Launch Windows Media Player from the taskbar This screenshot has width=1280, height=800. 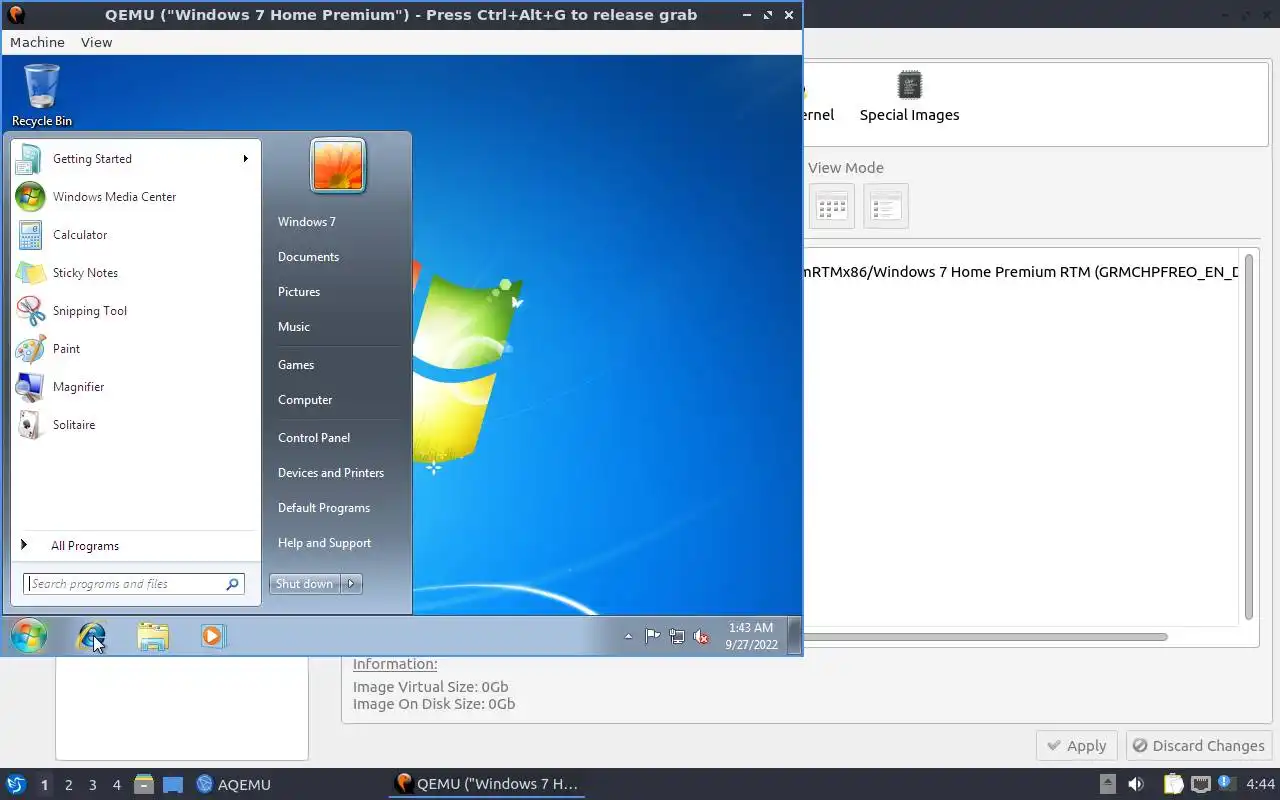click(213, 636)
